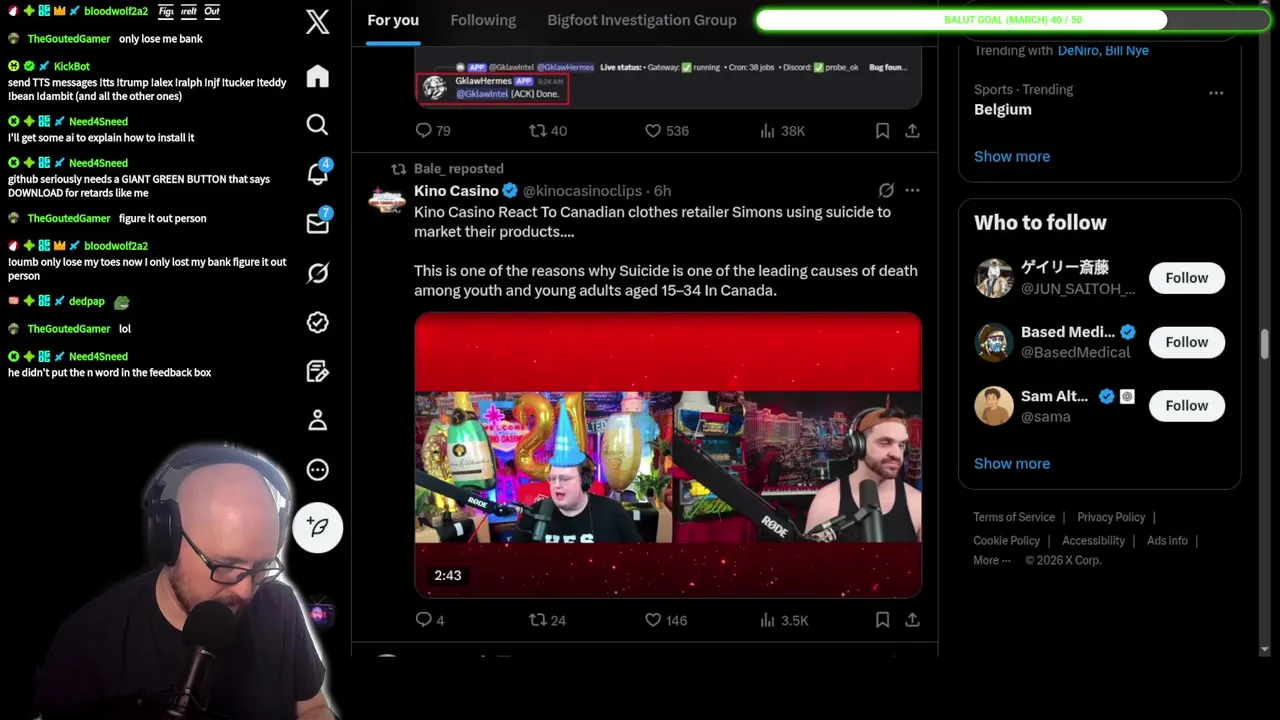Open Explore search icon in sidebar
Viewport: 1280px width, 720px height.
[x=317, y=124]
